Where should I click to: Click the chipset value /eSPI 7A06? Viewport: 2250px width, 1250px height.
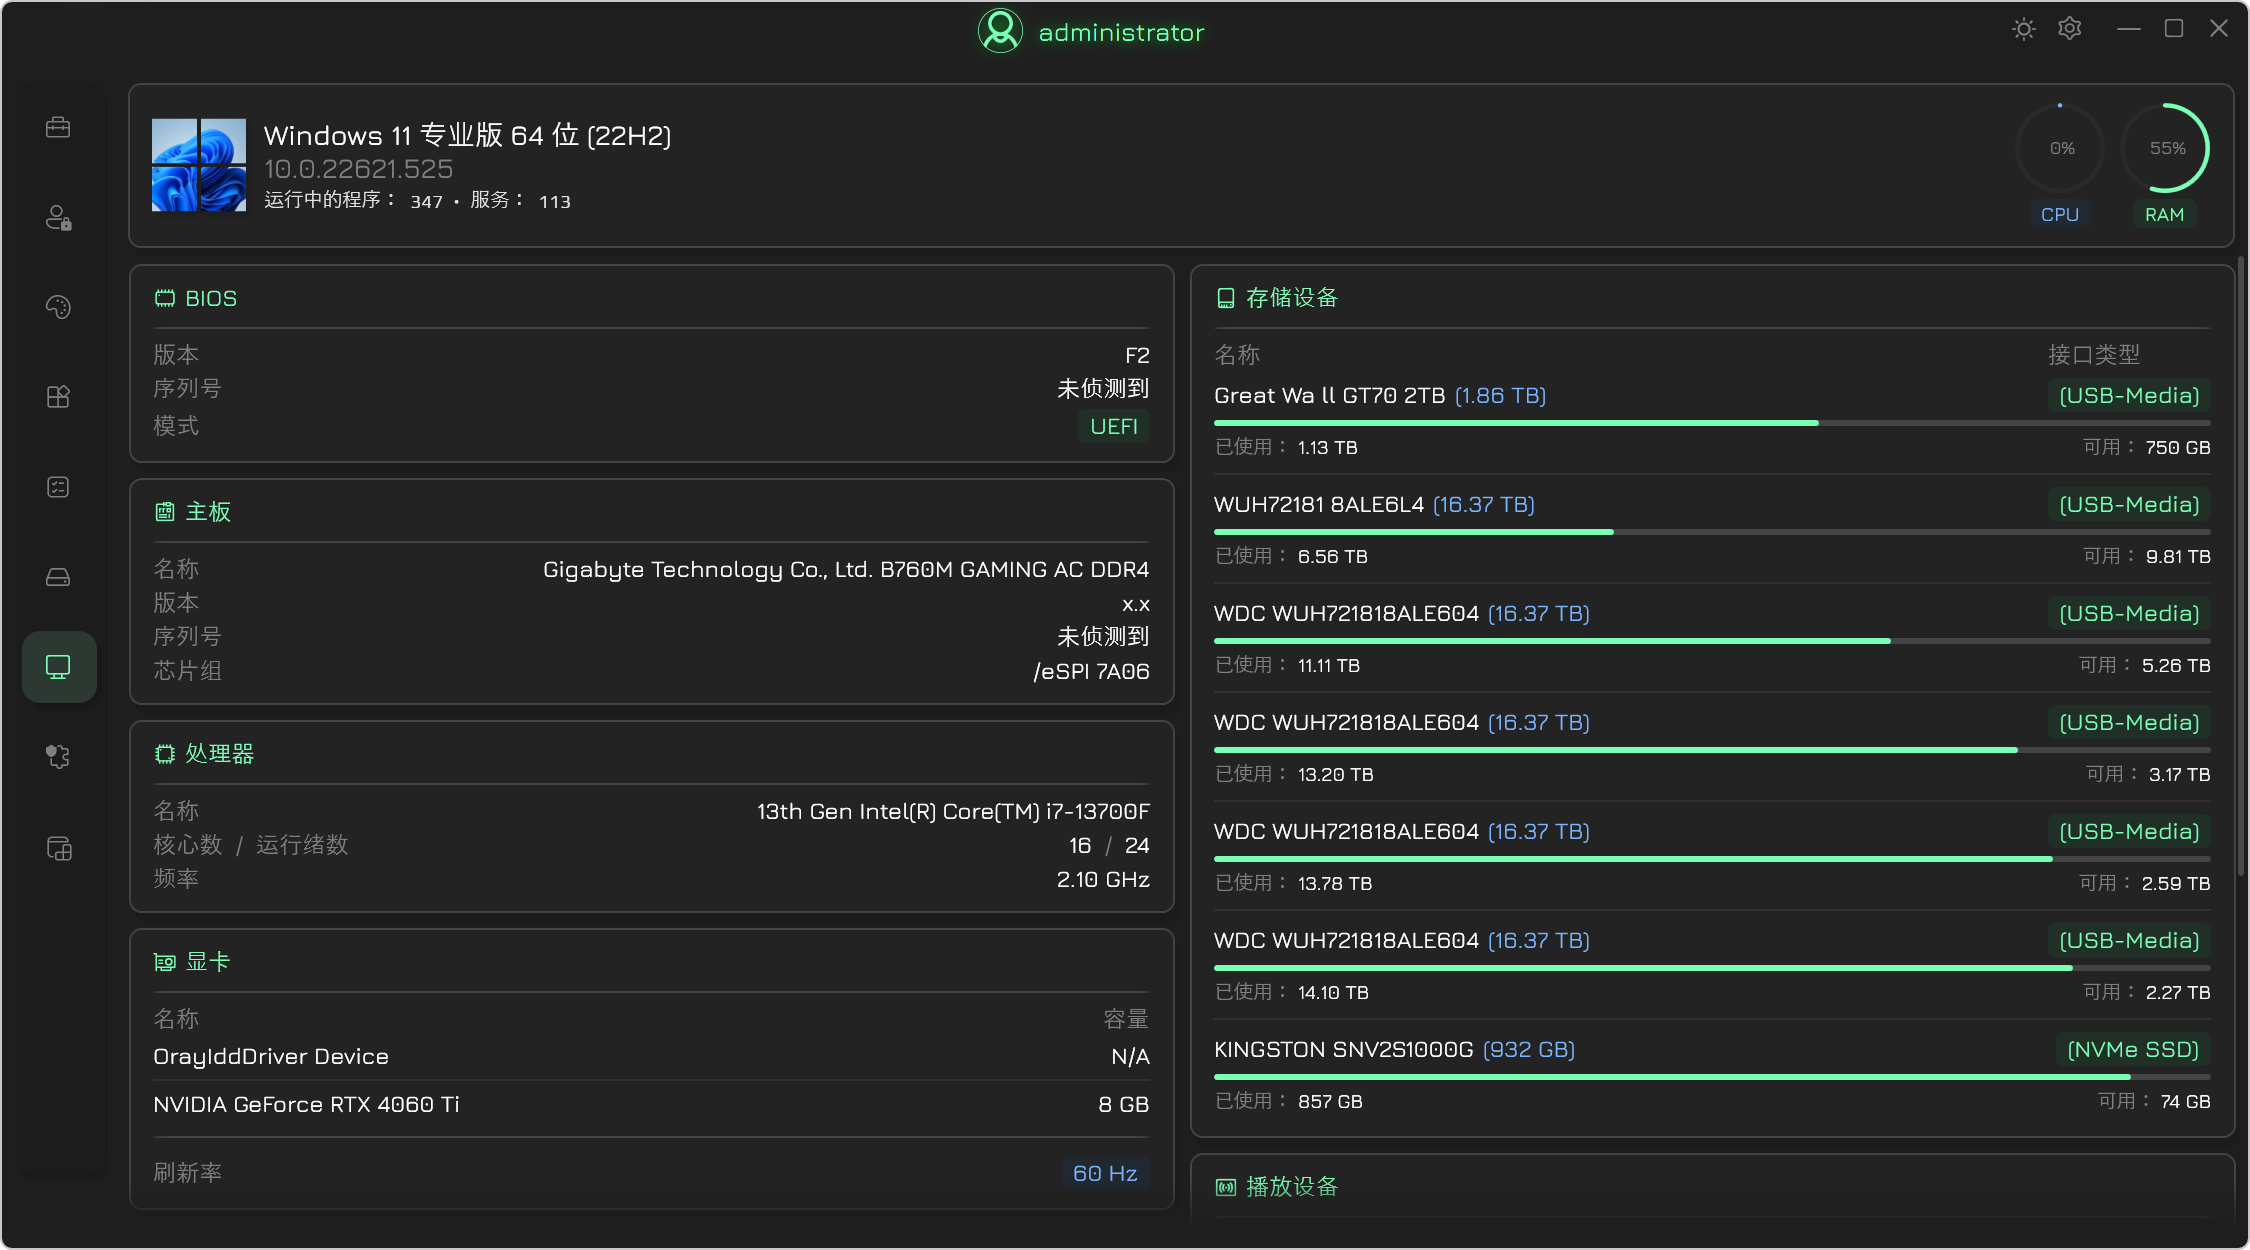[x=1091, y=671]
